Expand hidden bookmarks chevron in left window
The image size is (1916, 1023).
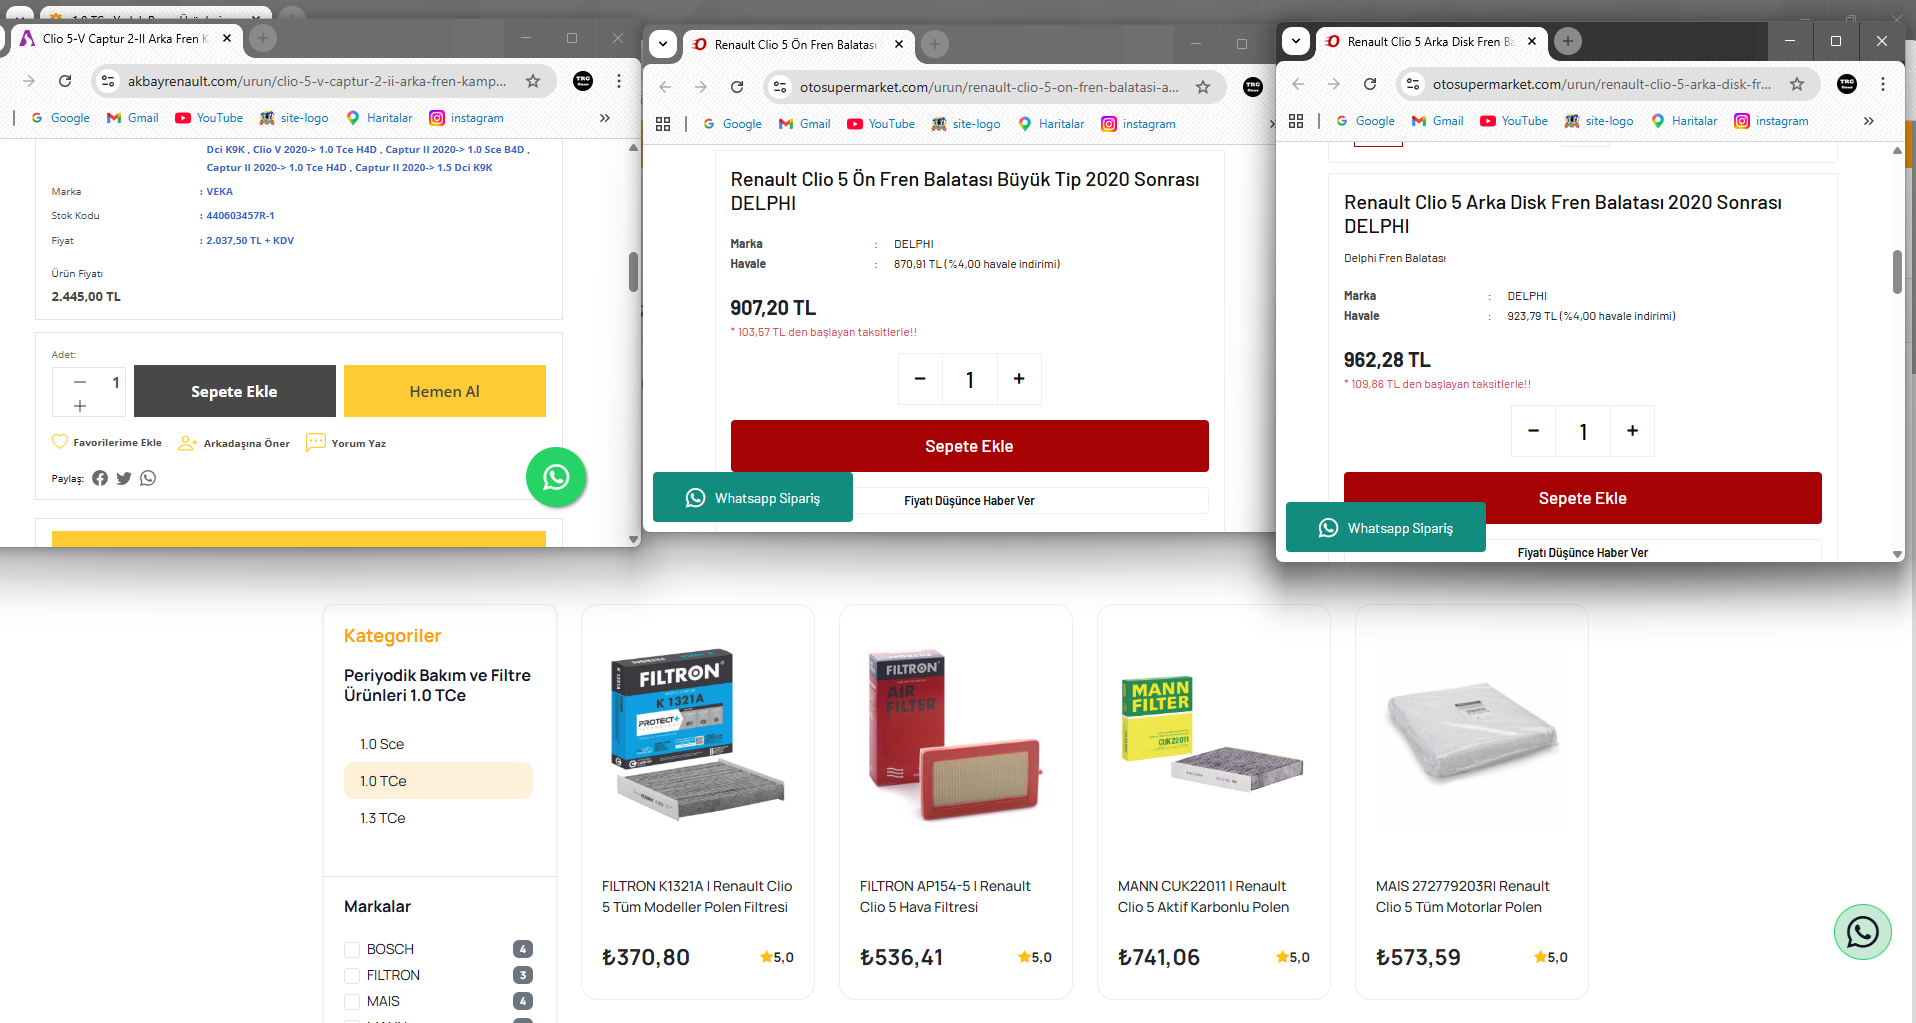click(604, 118)
